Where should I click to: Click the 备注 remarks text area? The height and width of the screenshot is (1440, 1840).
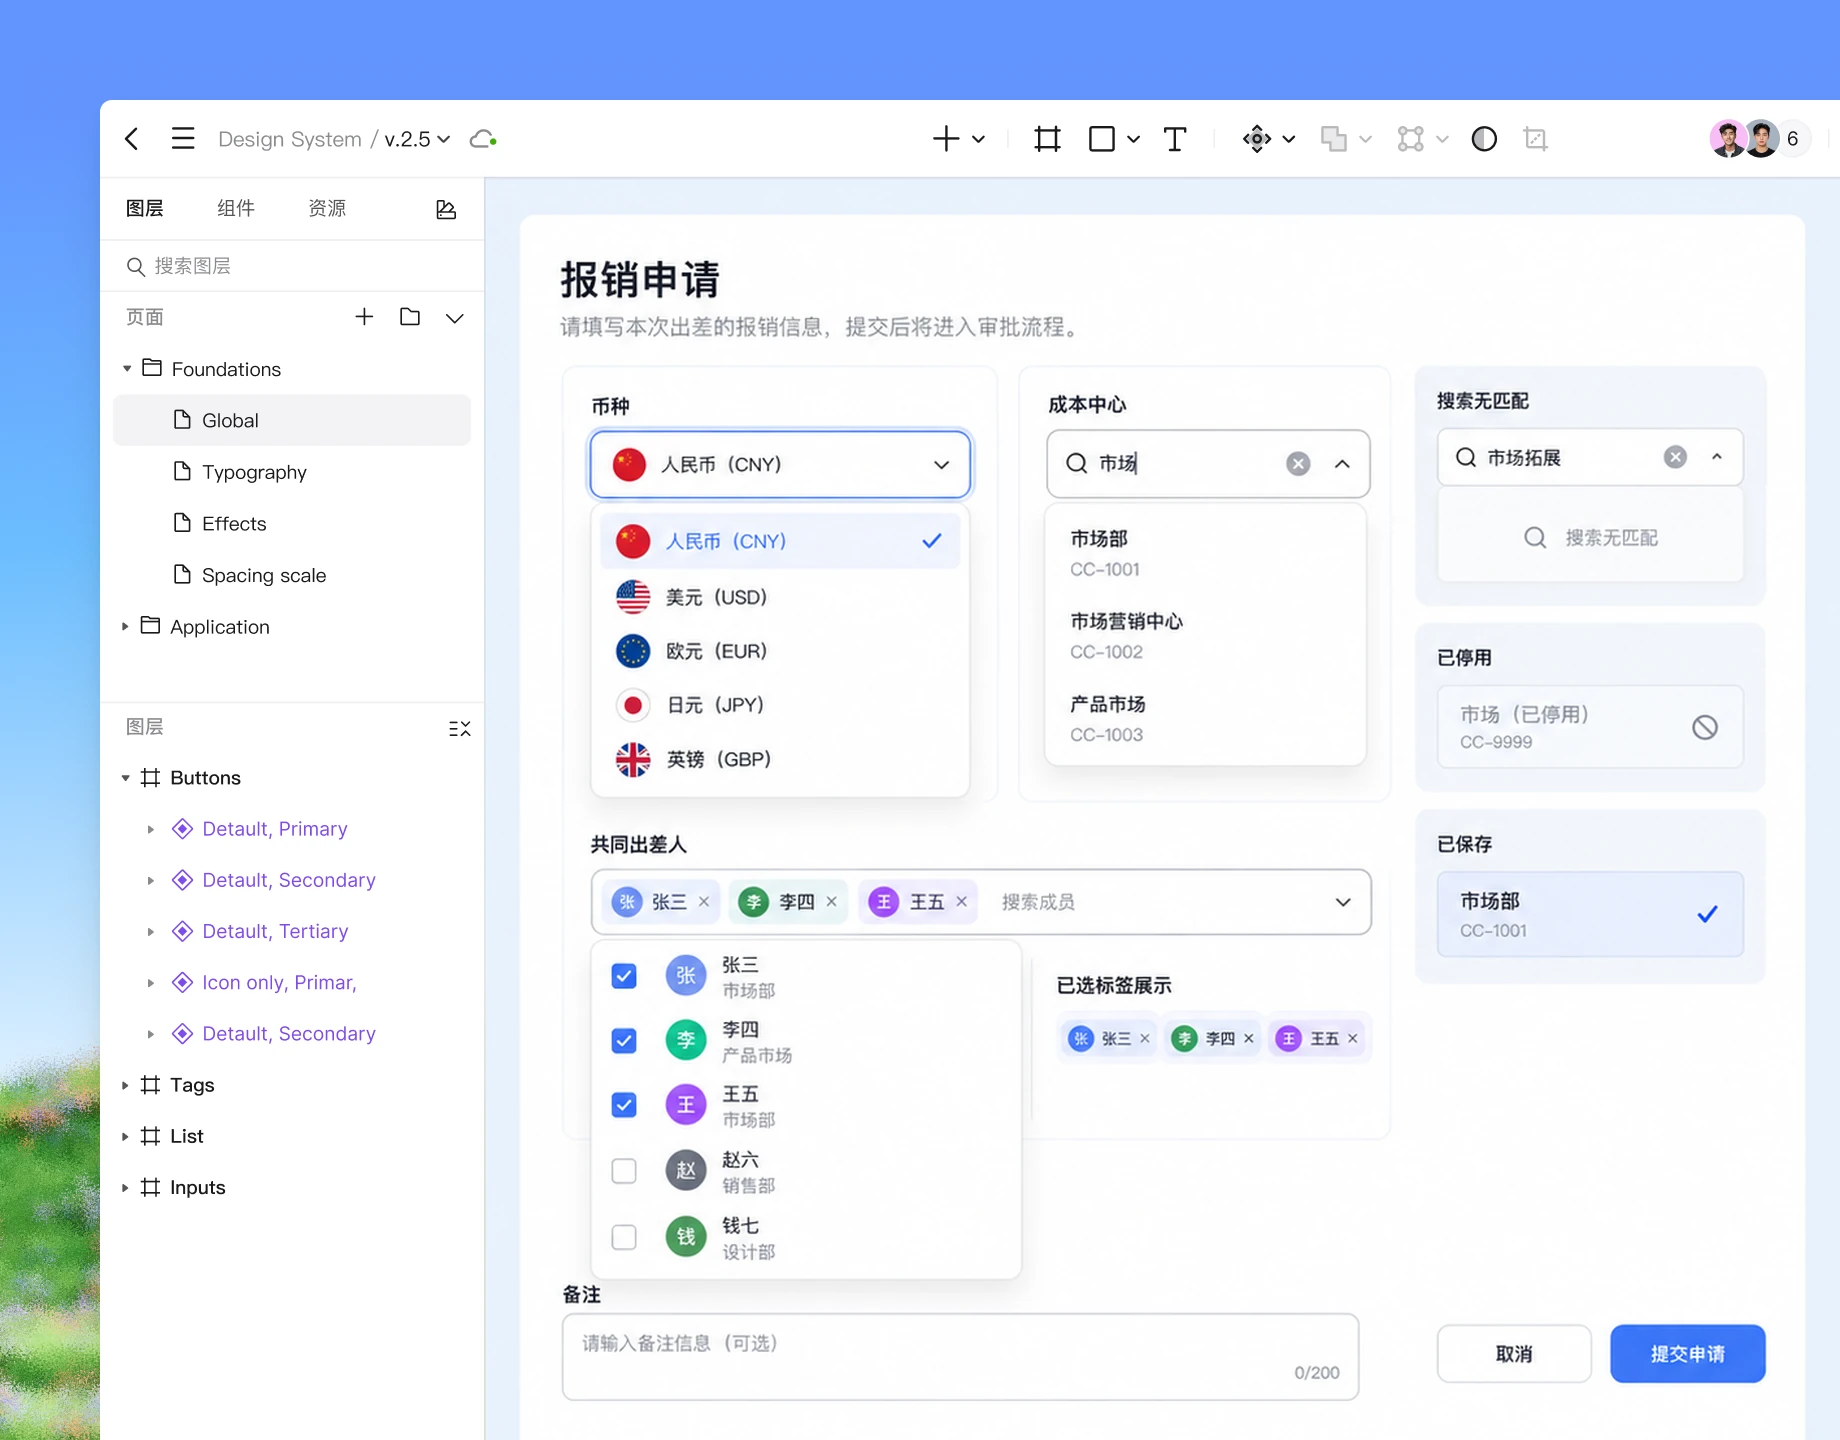(x=960, y=1357)
